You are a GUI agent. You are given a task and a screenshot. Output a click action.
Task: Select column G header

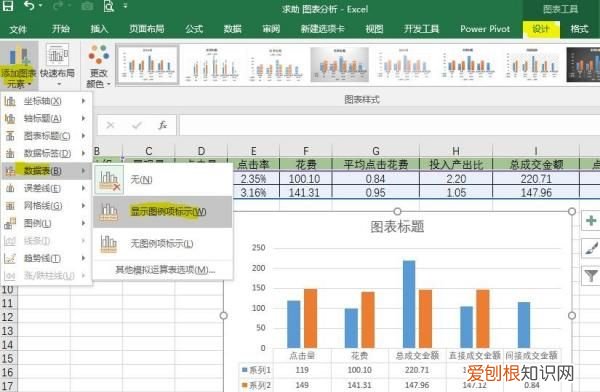(376, 151)
